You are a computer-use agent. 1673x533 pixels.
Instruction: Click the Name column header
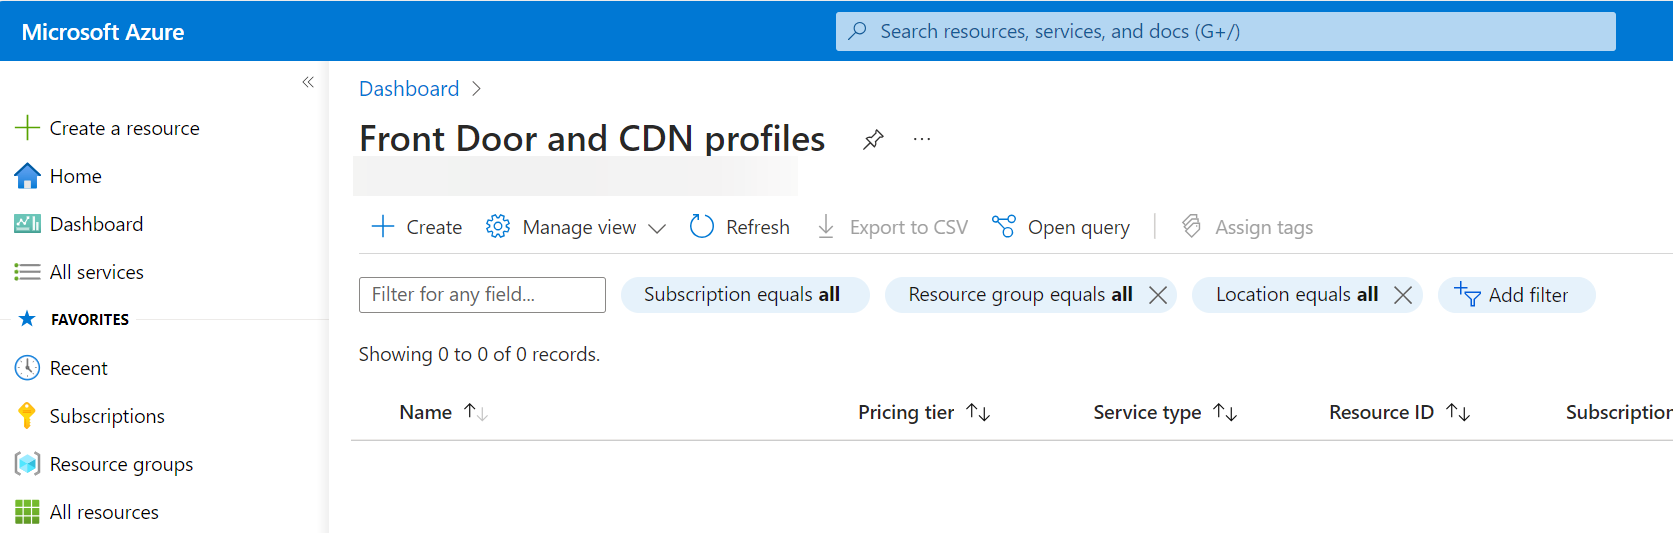click(x=426, y=412)
